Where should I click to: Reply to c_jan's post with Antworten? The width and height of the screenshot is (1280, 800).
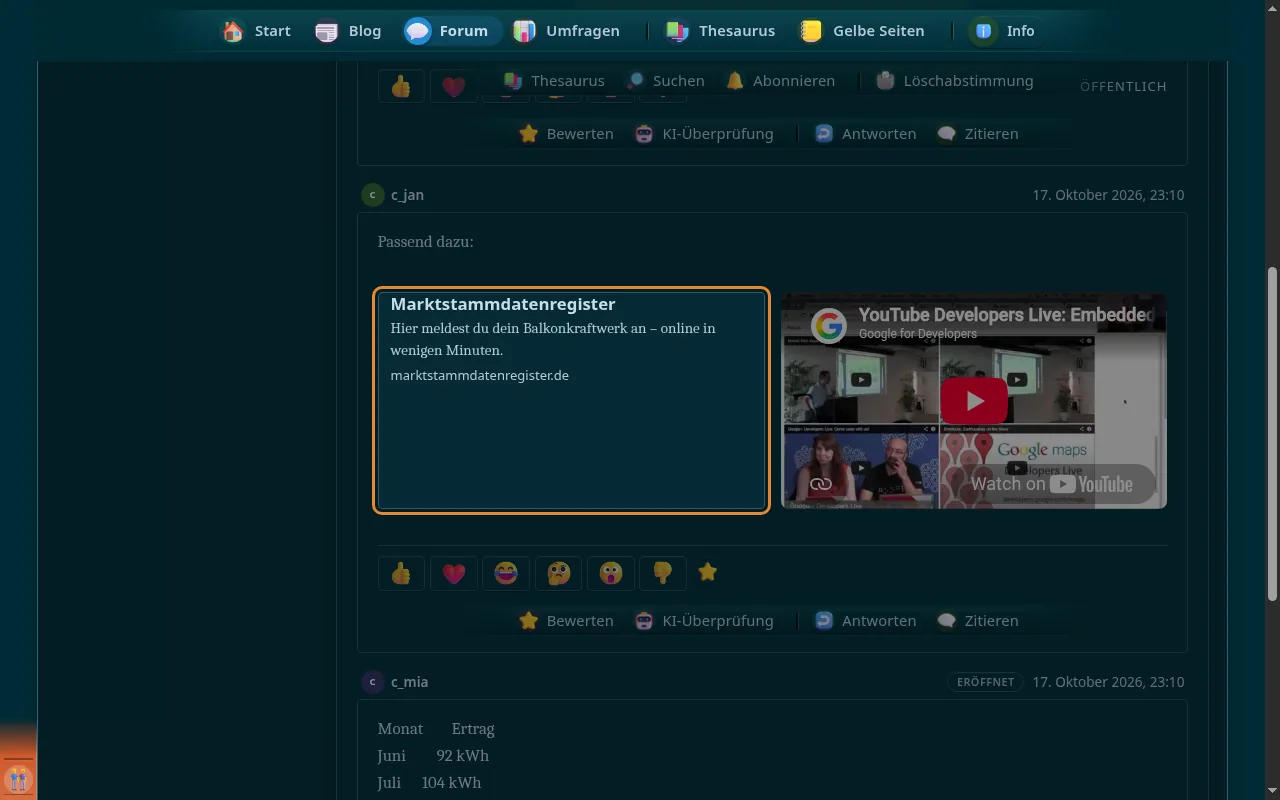click(x=865, y=621)
